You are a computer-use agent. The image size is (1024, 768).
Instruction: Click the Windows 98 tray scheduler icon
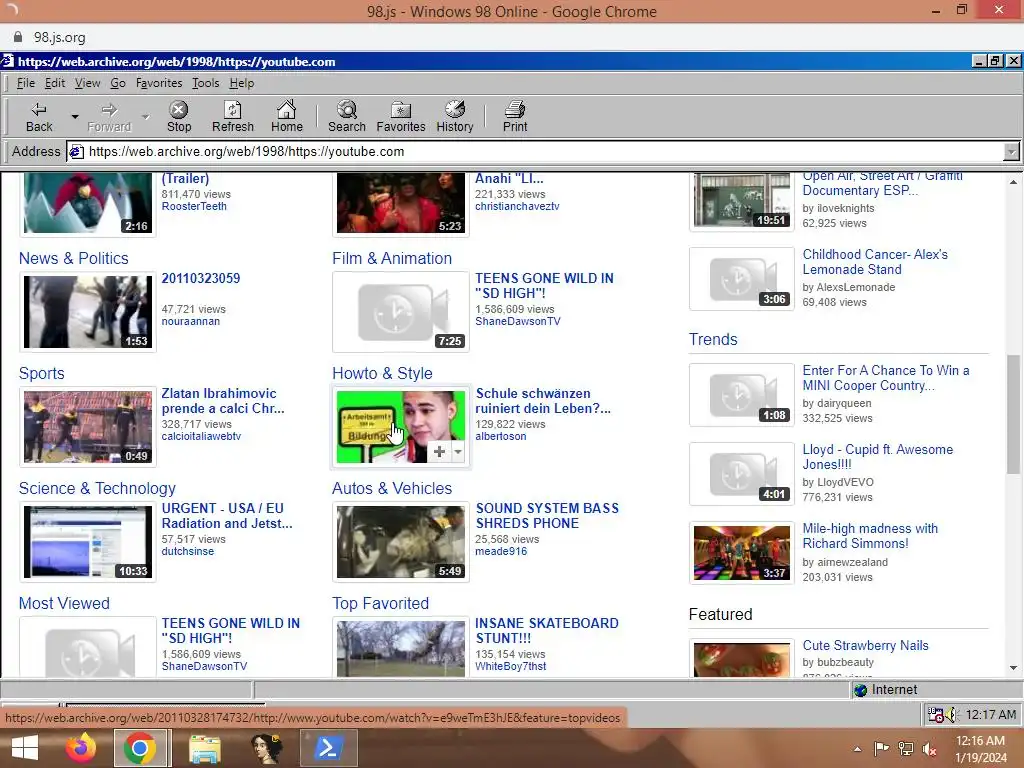[935, 715]
